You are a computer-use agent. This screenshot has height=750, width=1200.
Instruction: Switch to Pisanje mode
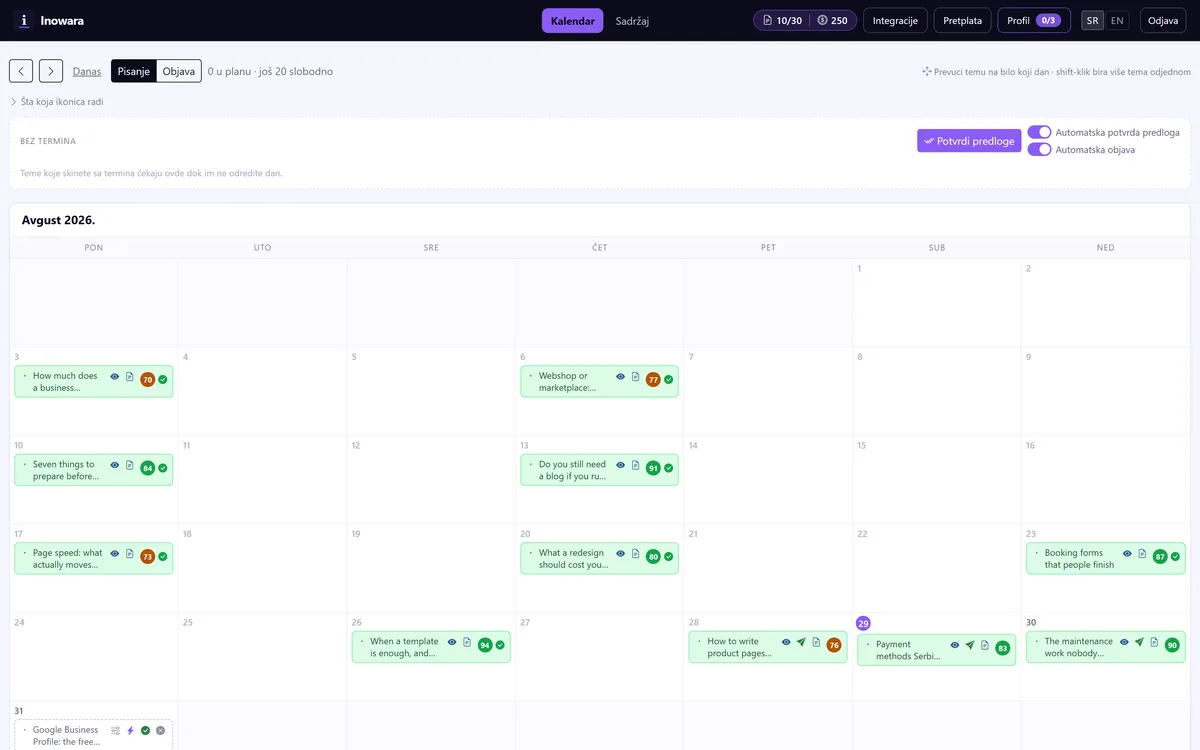click(x=134, y=71)
